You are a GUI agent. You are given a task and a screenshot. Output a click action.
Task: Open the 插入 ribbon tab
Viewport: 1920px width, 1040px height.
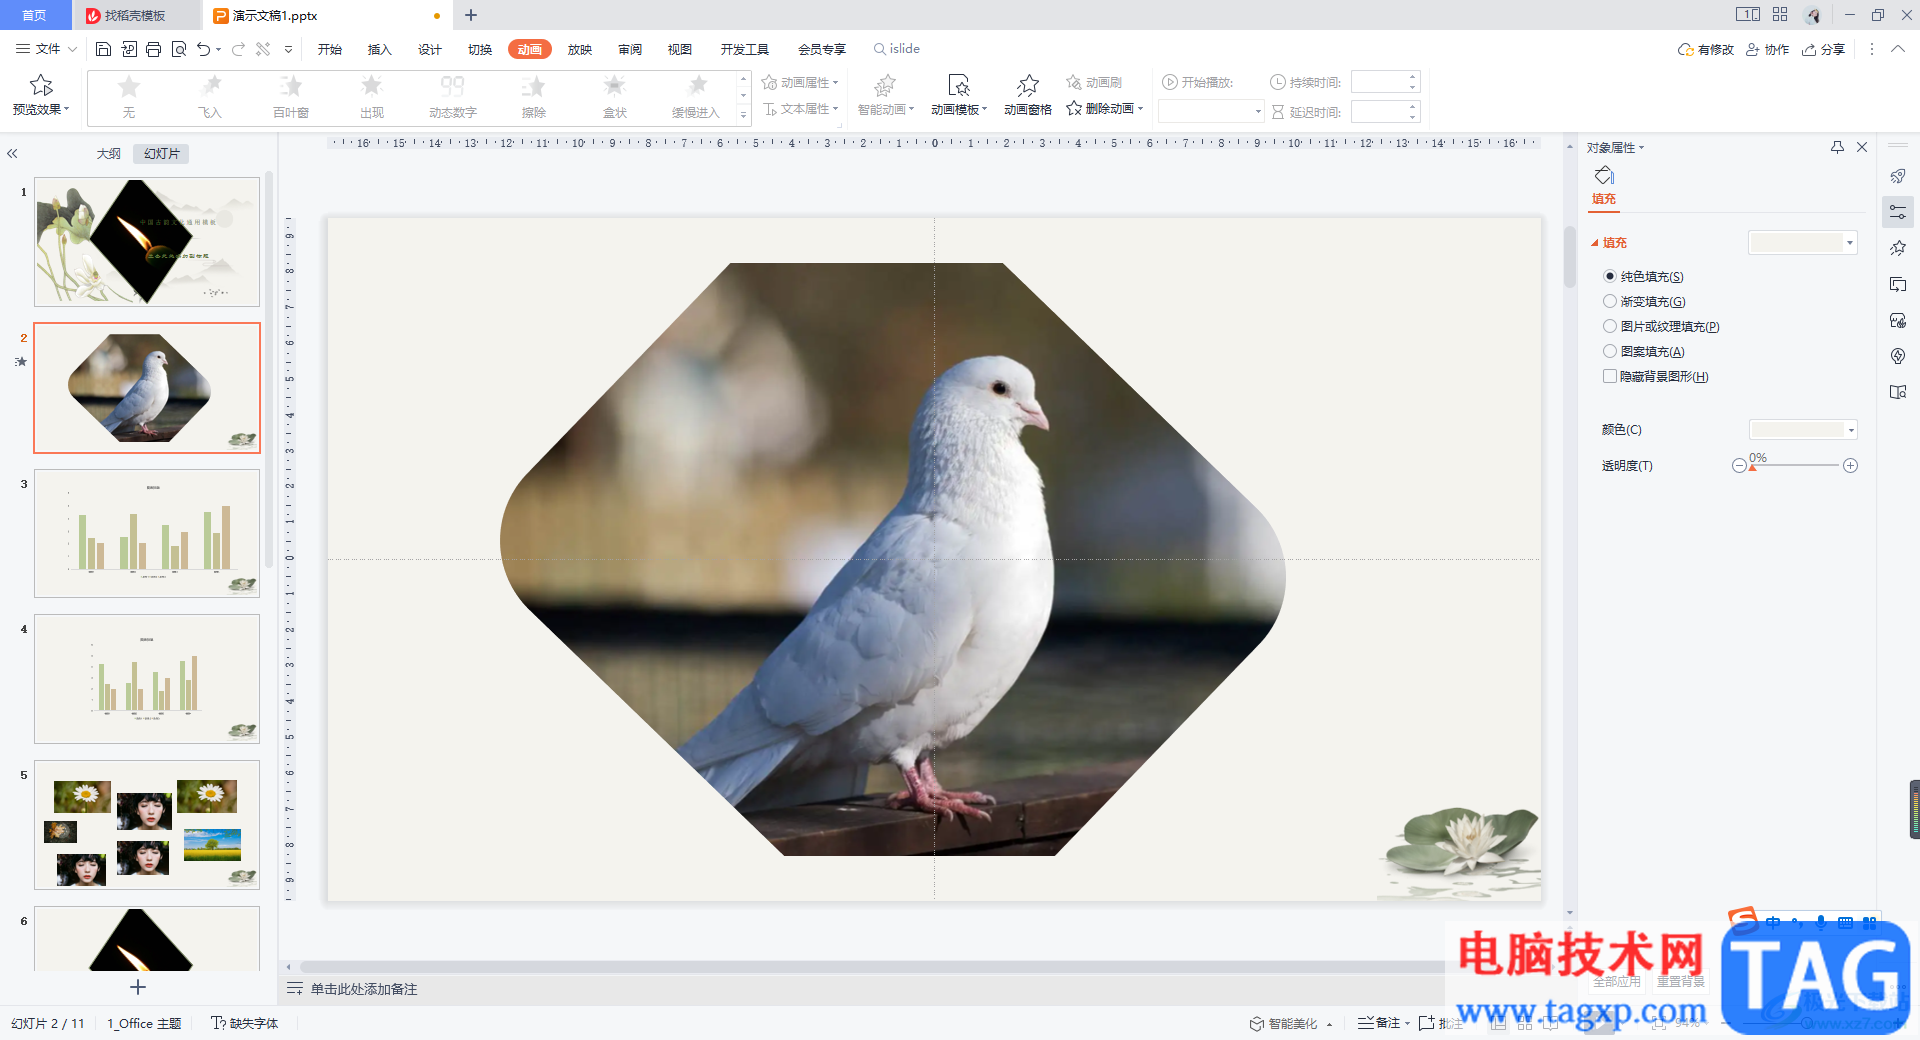tap(380, 49)
